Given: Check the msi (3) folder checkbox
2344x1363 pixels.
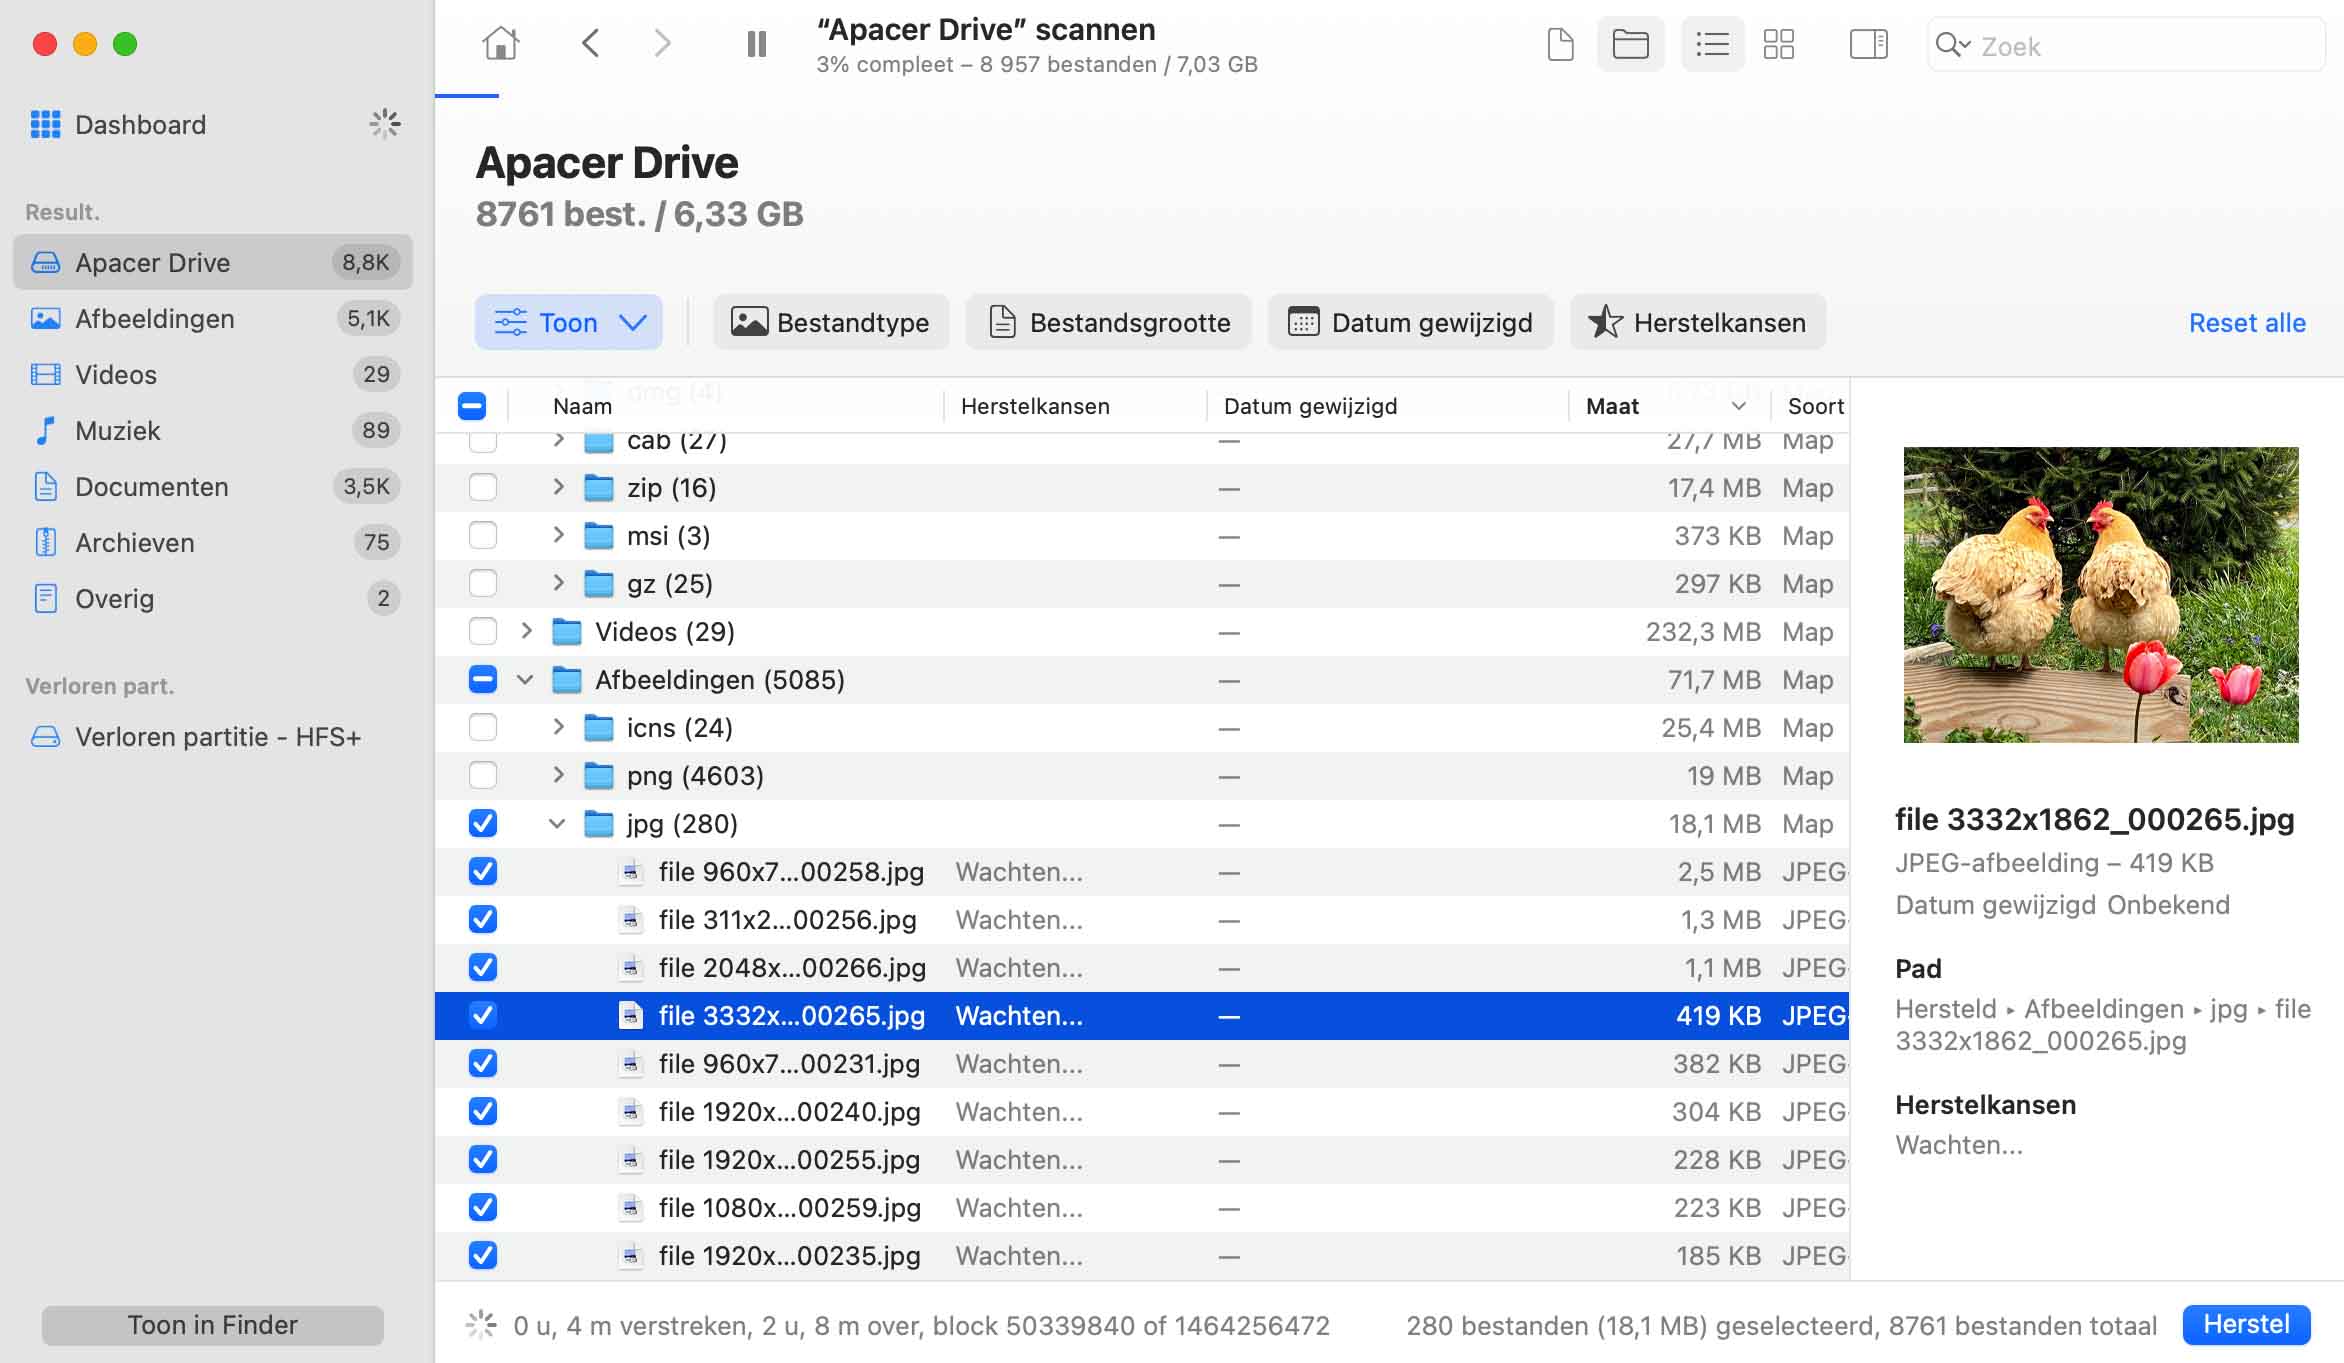Looking at the screenshot, I should [483, 536].
